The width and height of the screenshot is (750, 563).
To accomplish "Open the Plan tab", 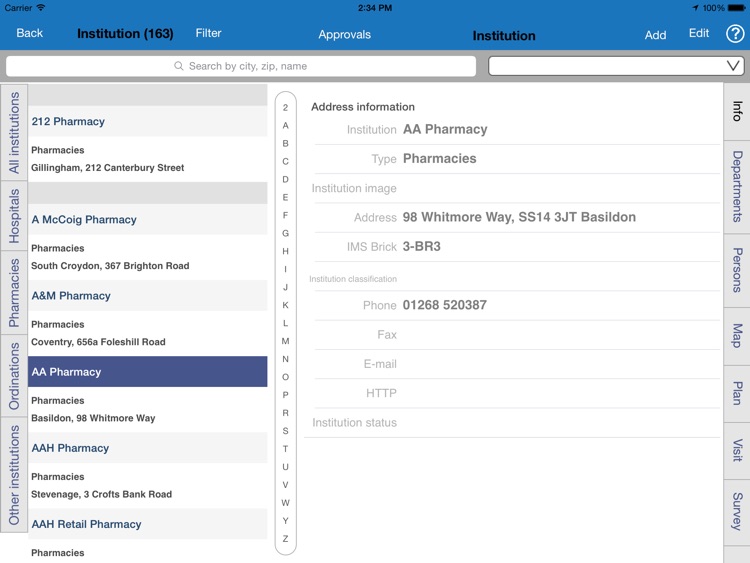I will tap(737, 394).
